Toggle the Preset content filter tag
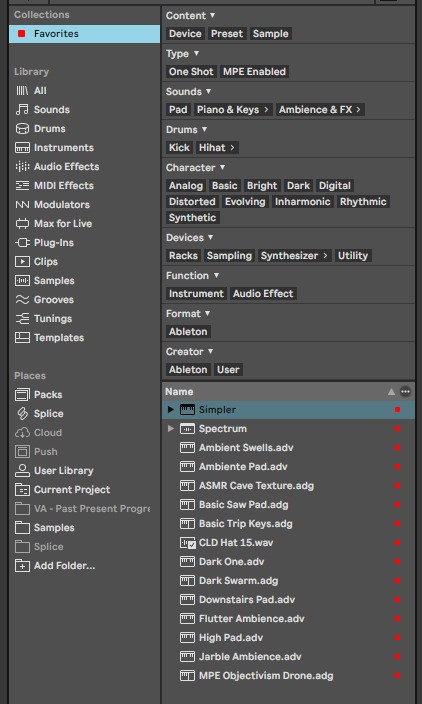This screenshot has height=704, width=422. (x=227, y=34)
